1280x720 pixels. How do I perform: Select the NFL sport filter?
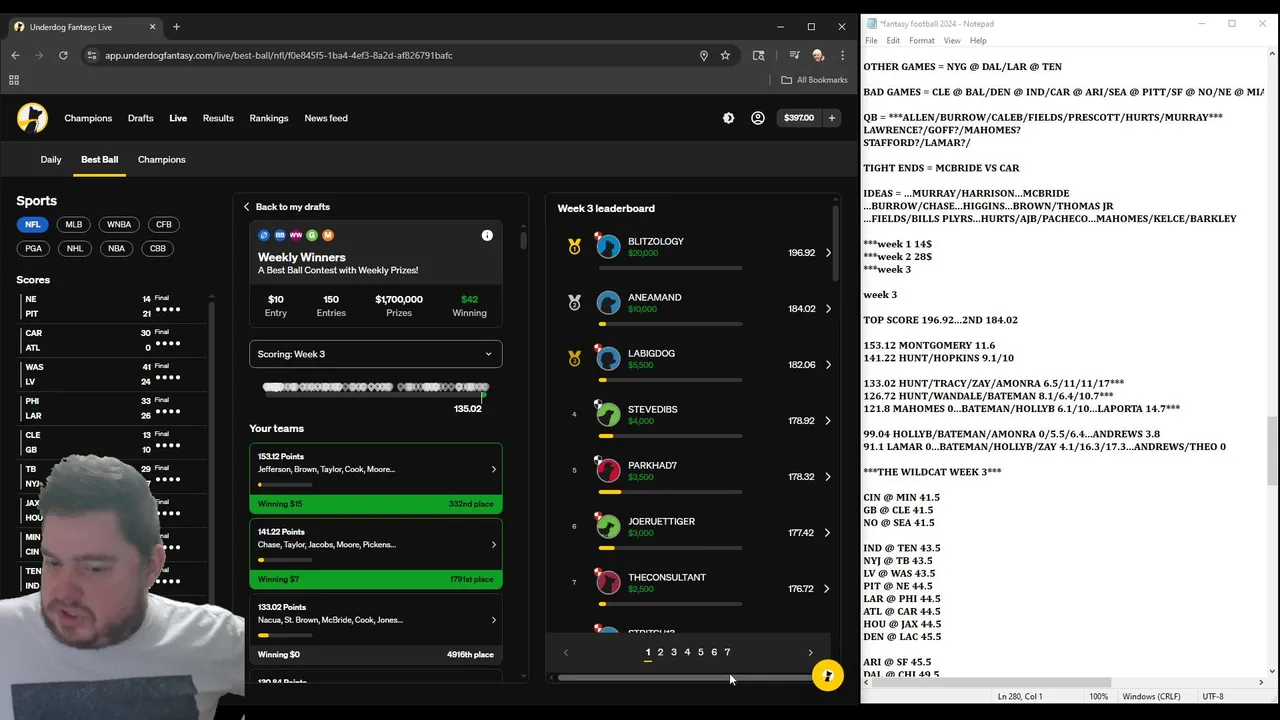coord(33,225)
